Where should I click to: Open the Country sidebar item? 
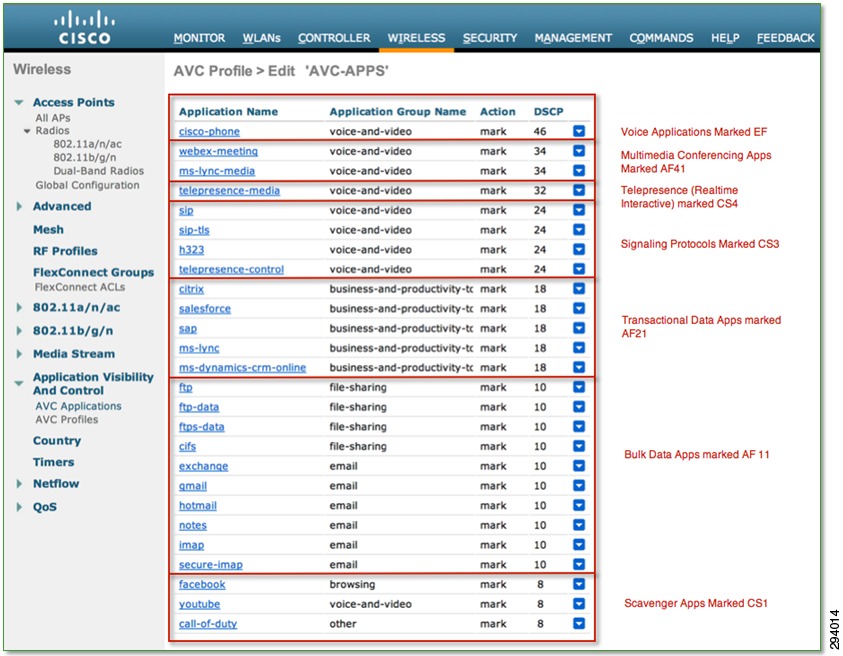57,441
